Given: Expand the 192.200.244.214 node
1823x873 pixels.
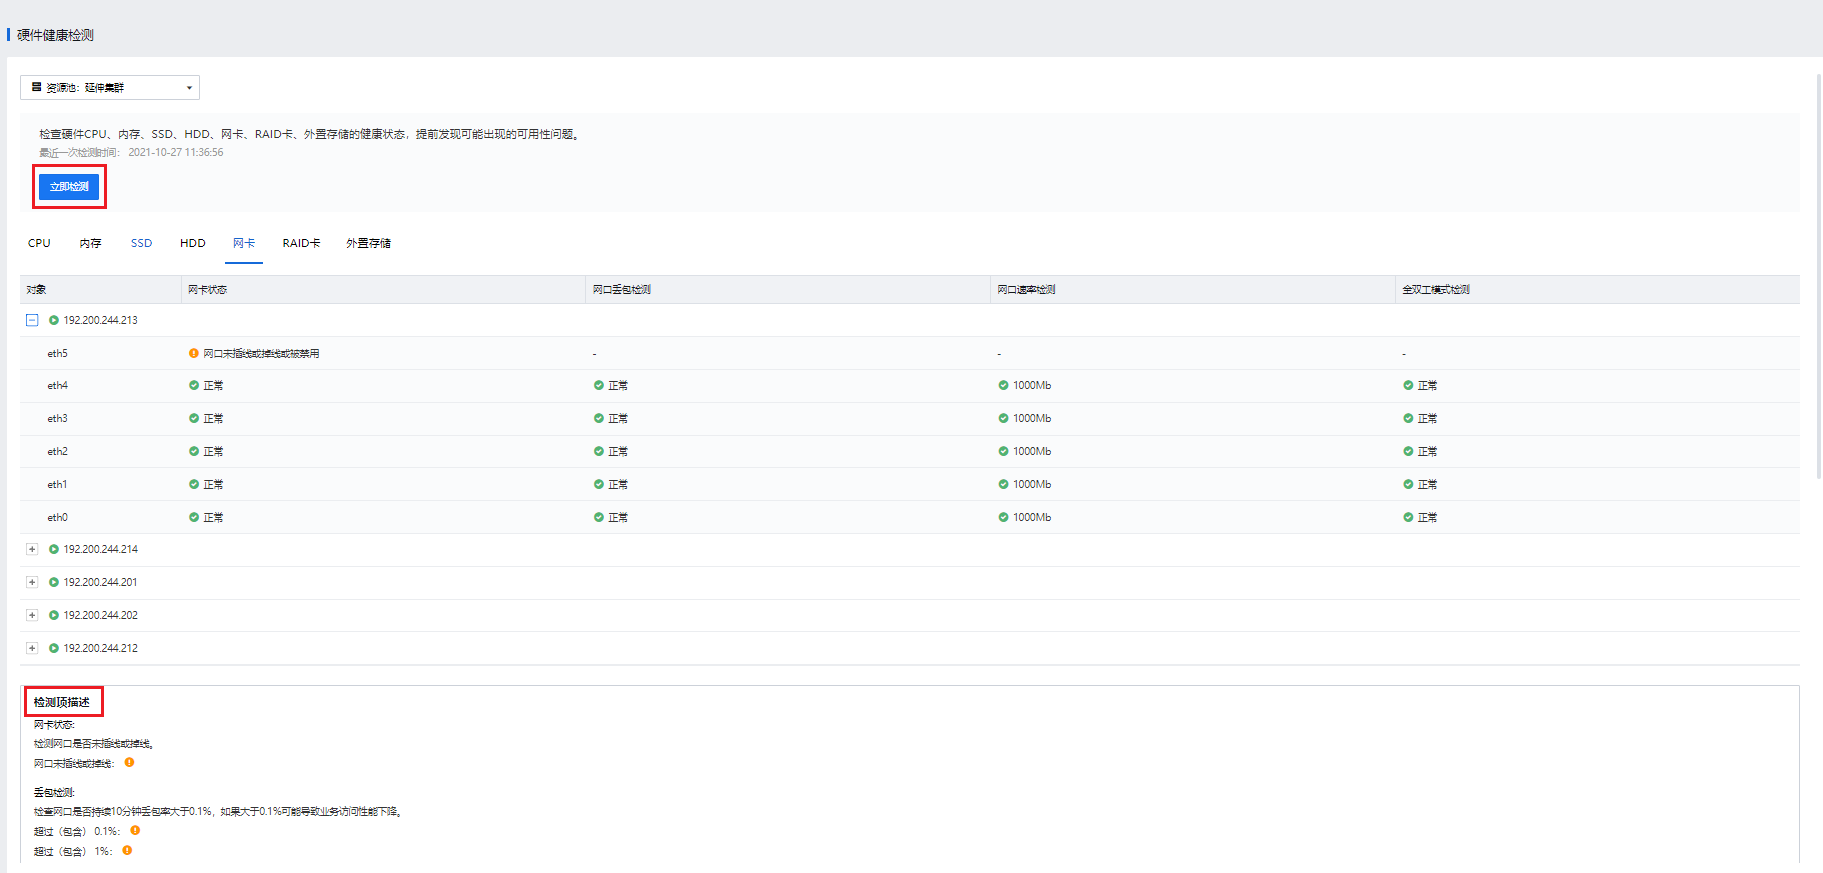Looking at the screenshot, I should (32, 549).
